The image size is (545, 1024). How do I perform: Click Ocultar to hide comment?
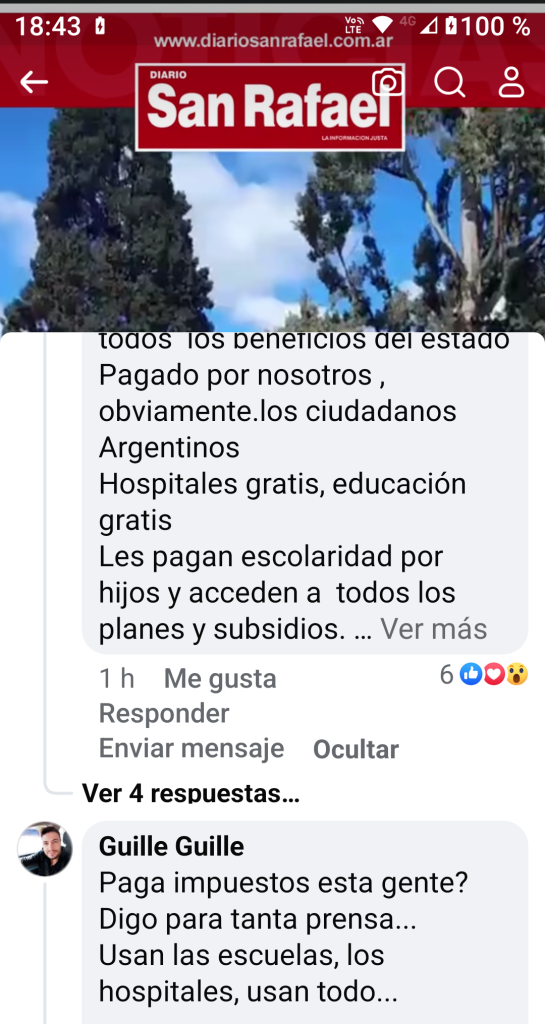point(356,750)
